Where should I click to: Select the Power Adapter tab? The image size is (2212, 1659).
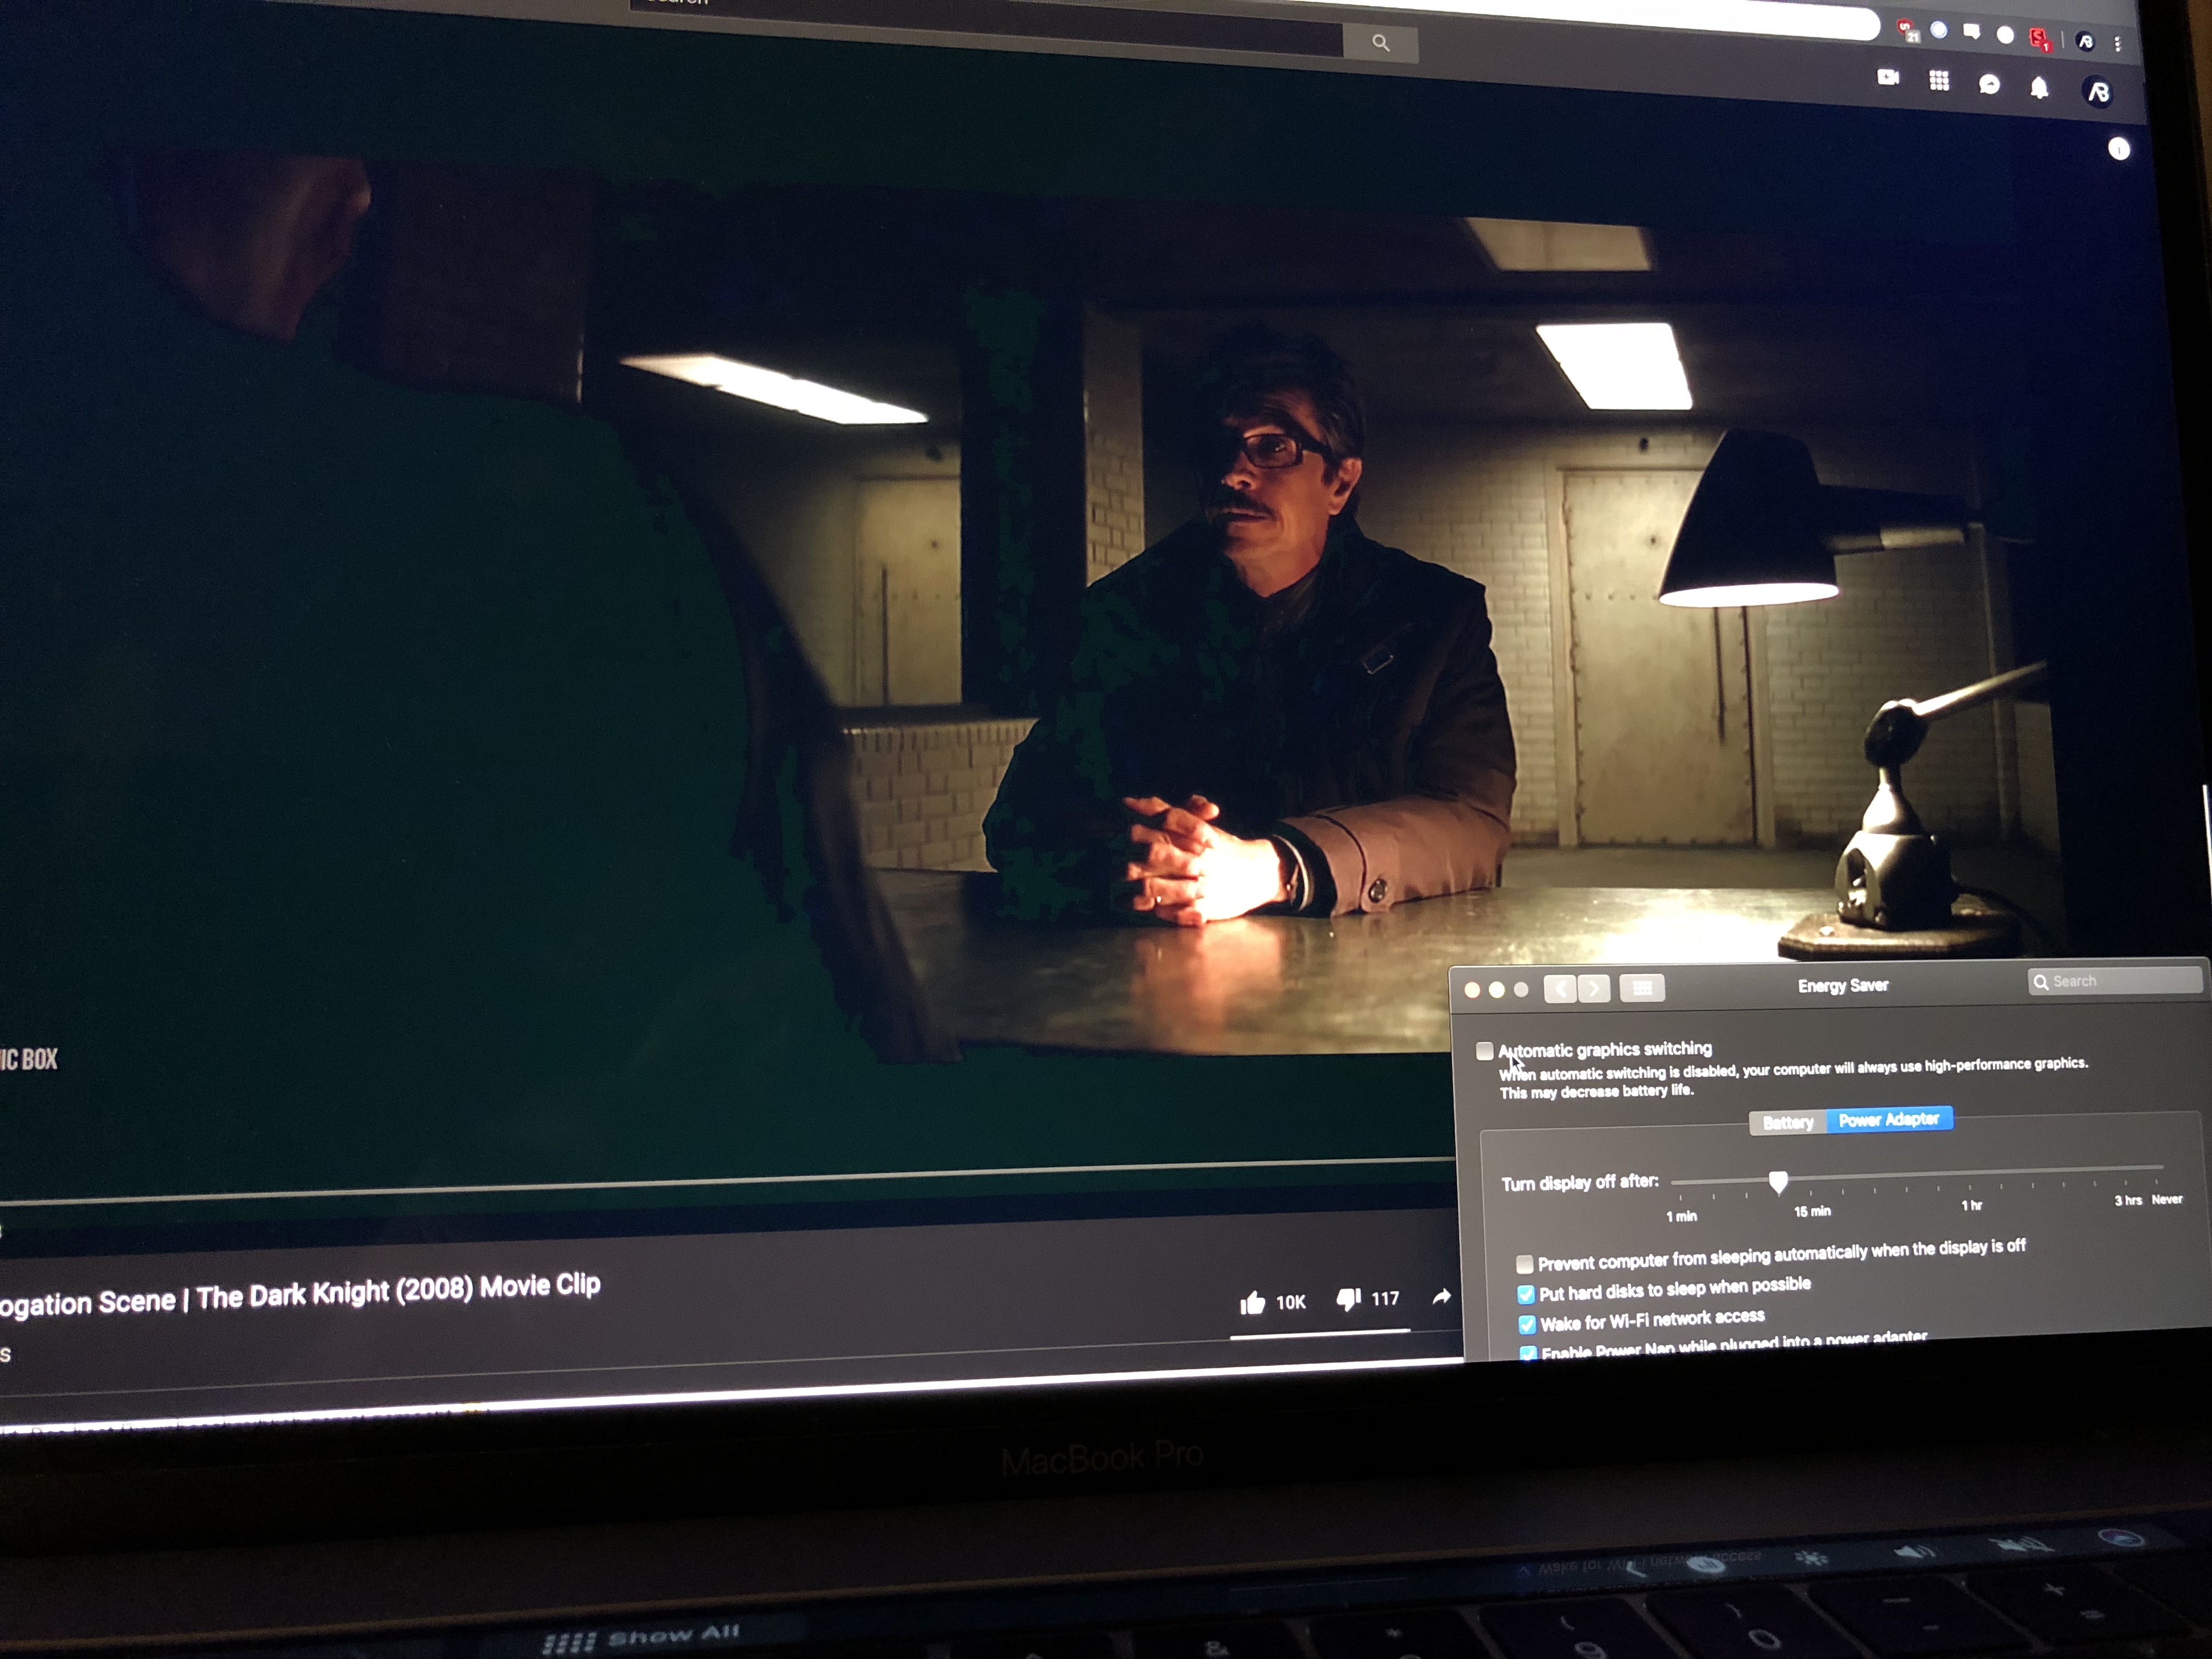[1888, 1120]
